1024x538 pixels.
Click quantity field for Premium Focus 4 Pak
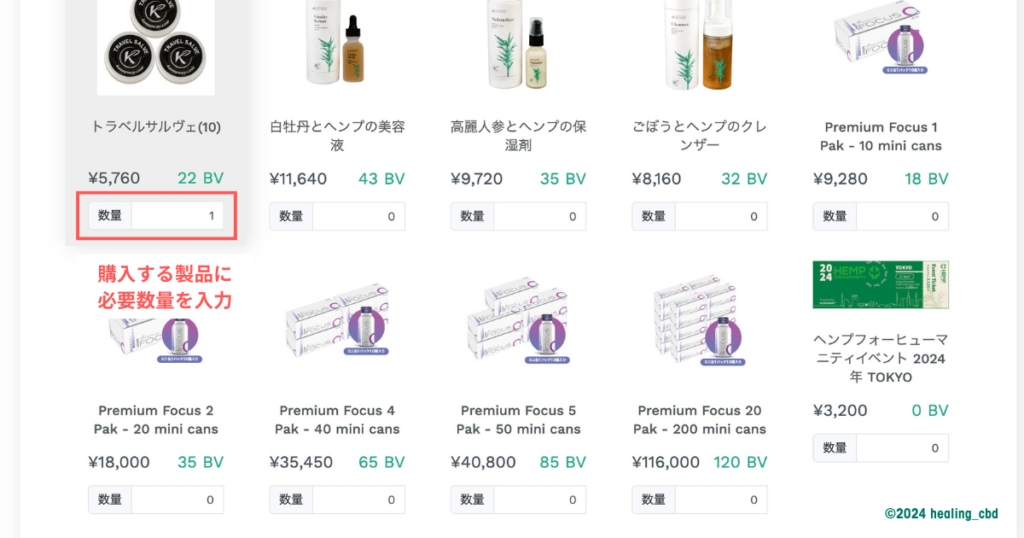coord(358,500)
